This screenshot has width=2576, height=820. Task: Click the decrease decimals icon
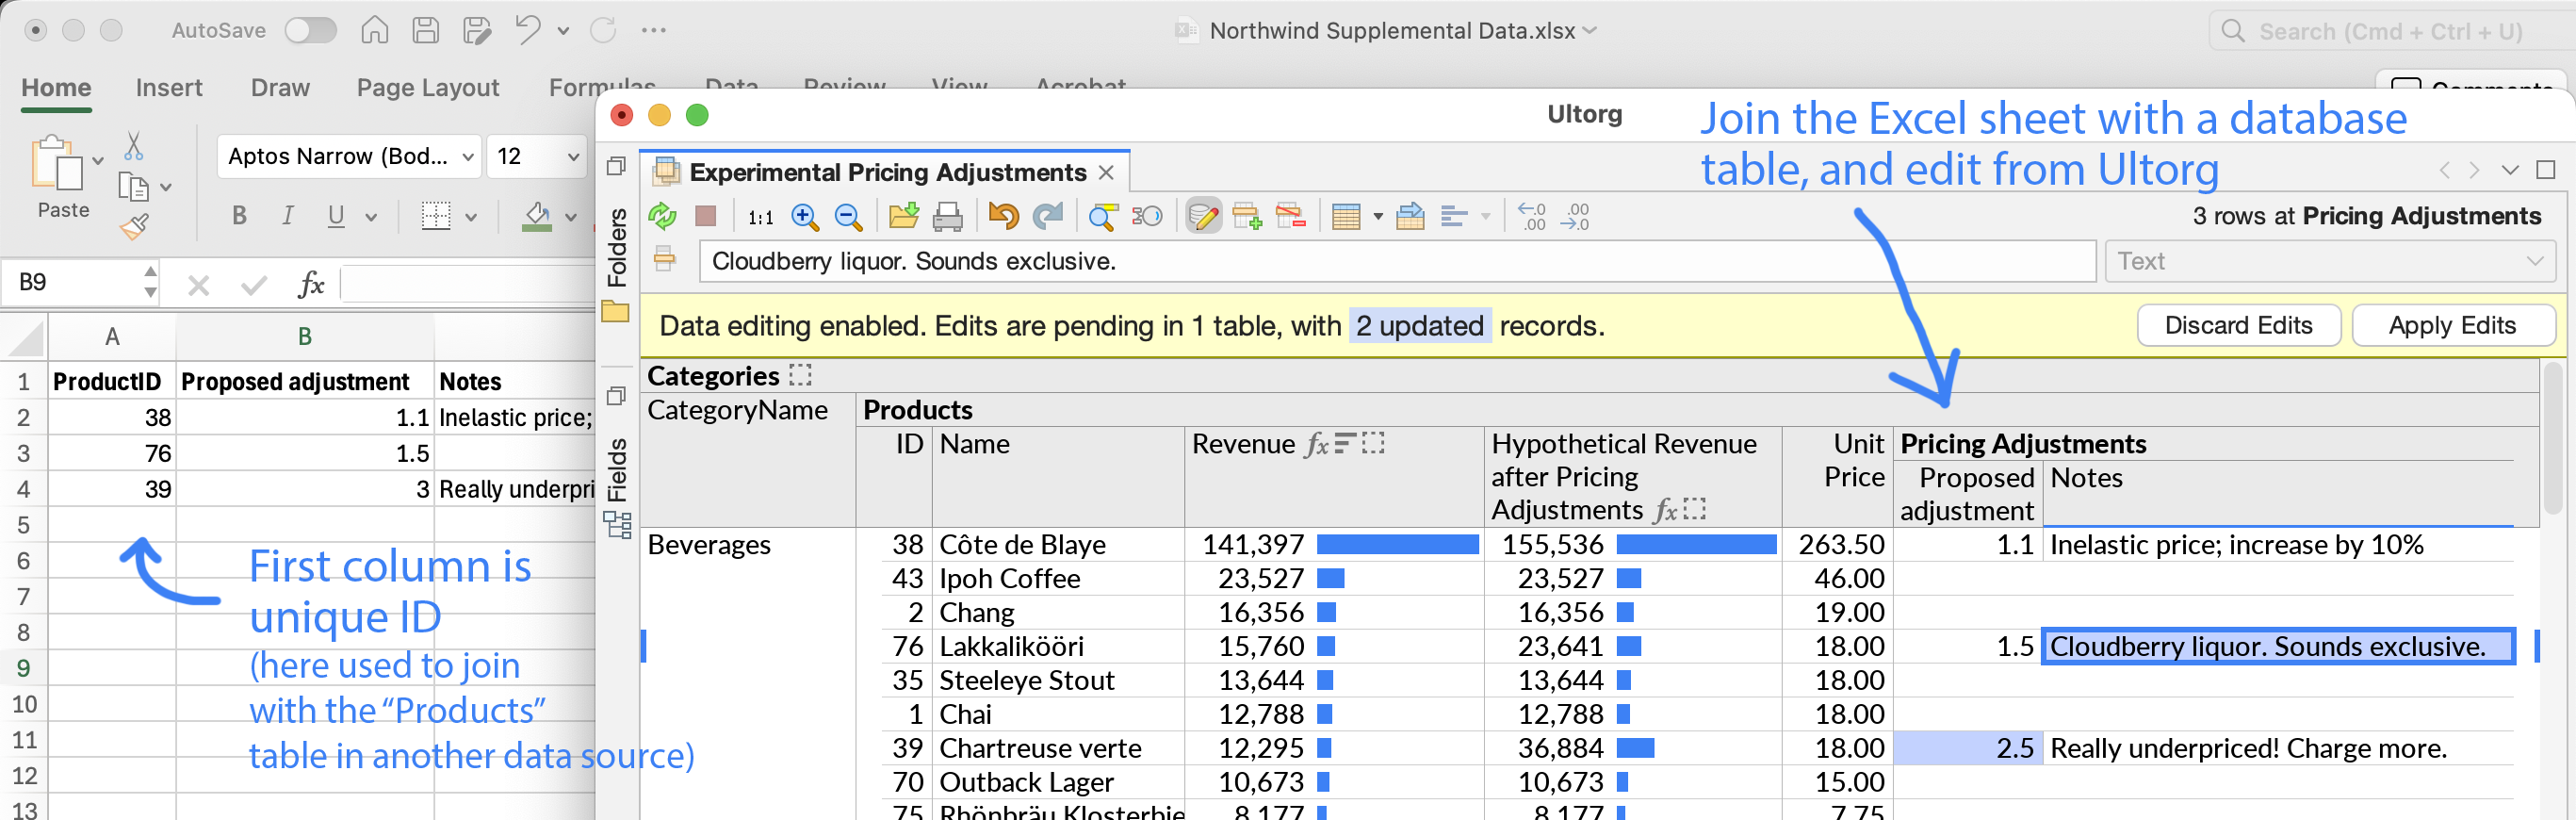point(1531,216)
